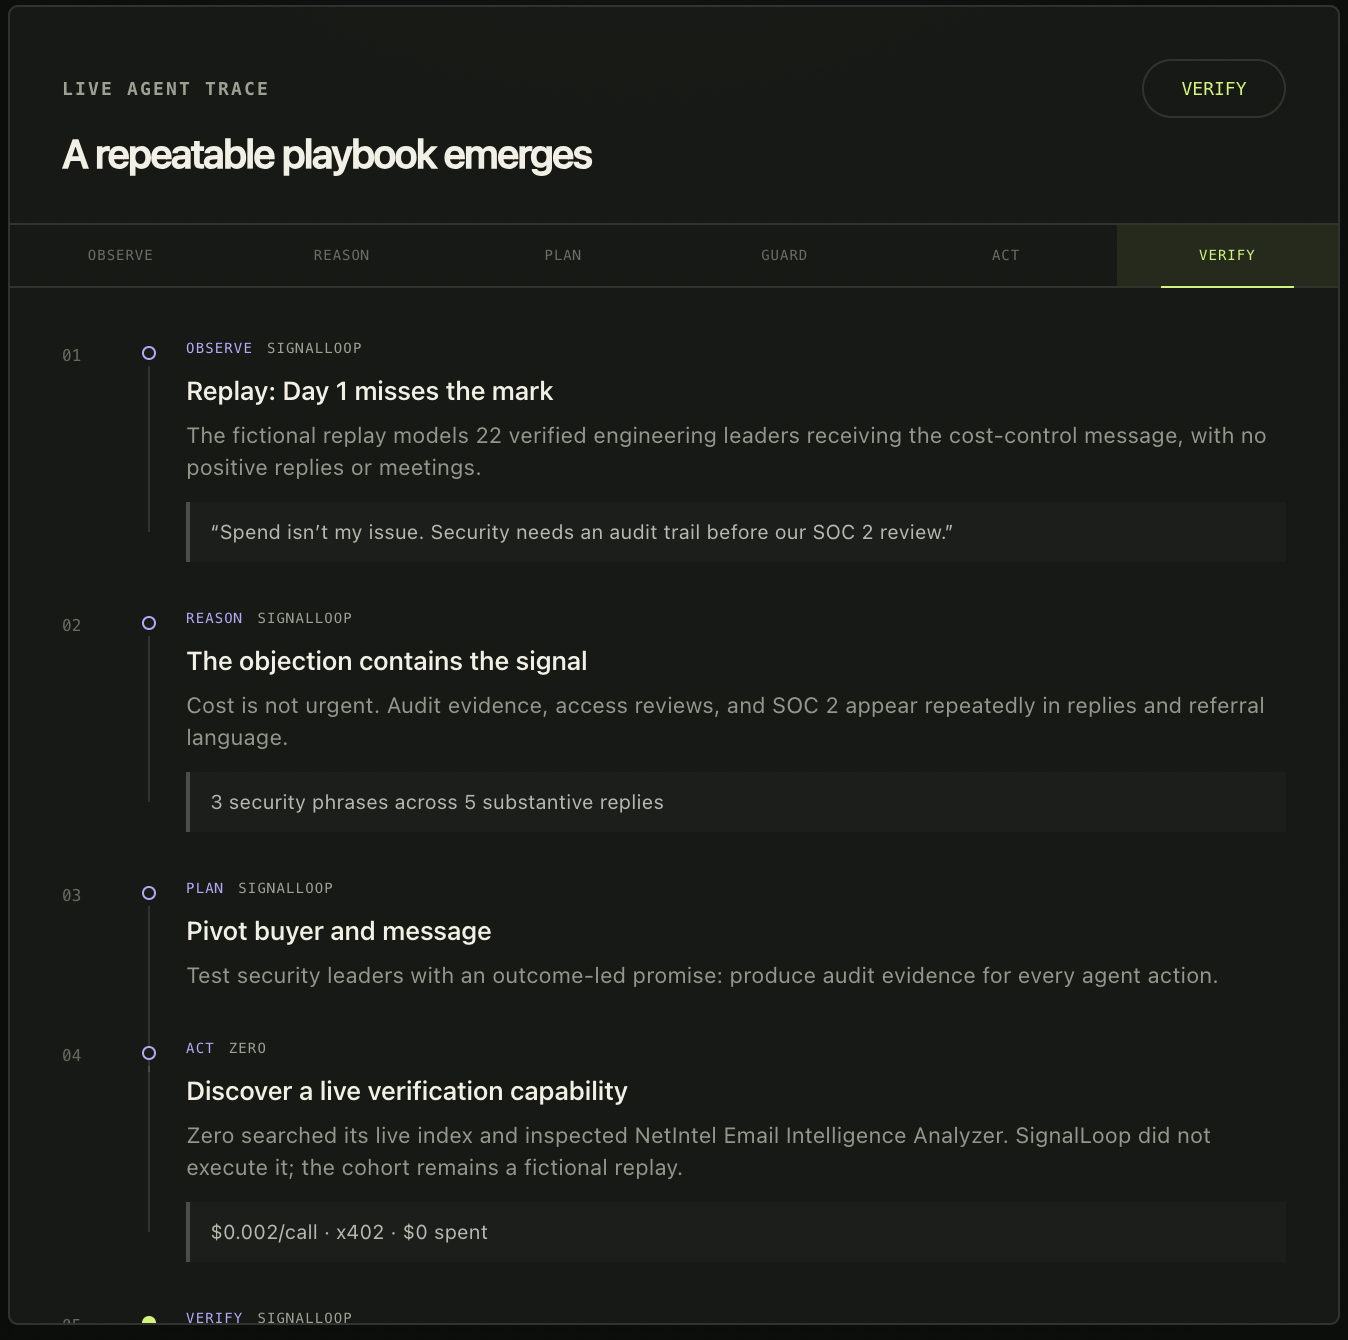Select the active VERIFY tab
This screenshot has height=1340, width=1348.
coord(1227,256)
